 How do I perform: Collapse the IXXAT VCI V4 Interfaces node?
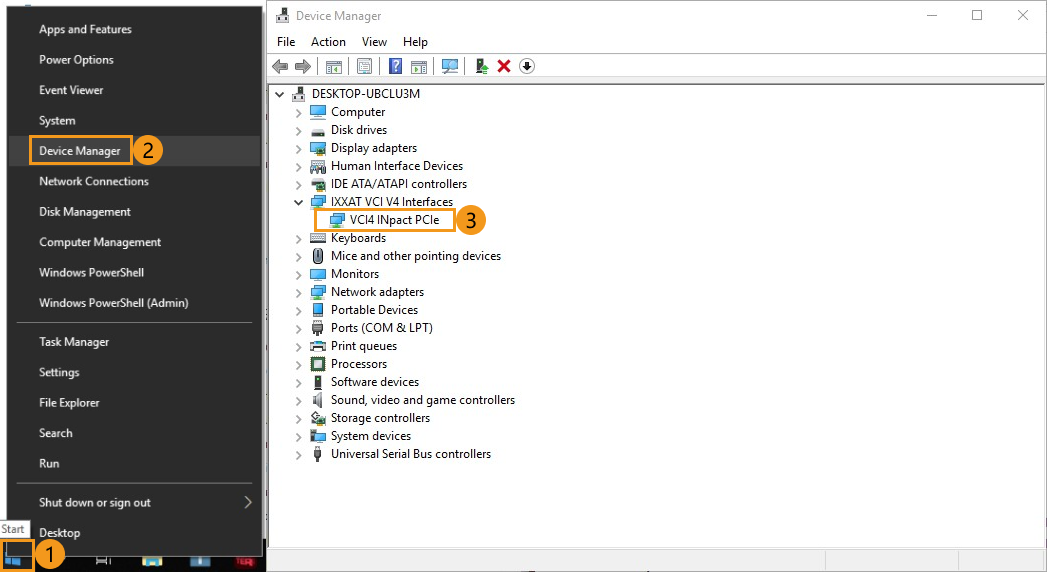(x=298, y=202)
